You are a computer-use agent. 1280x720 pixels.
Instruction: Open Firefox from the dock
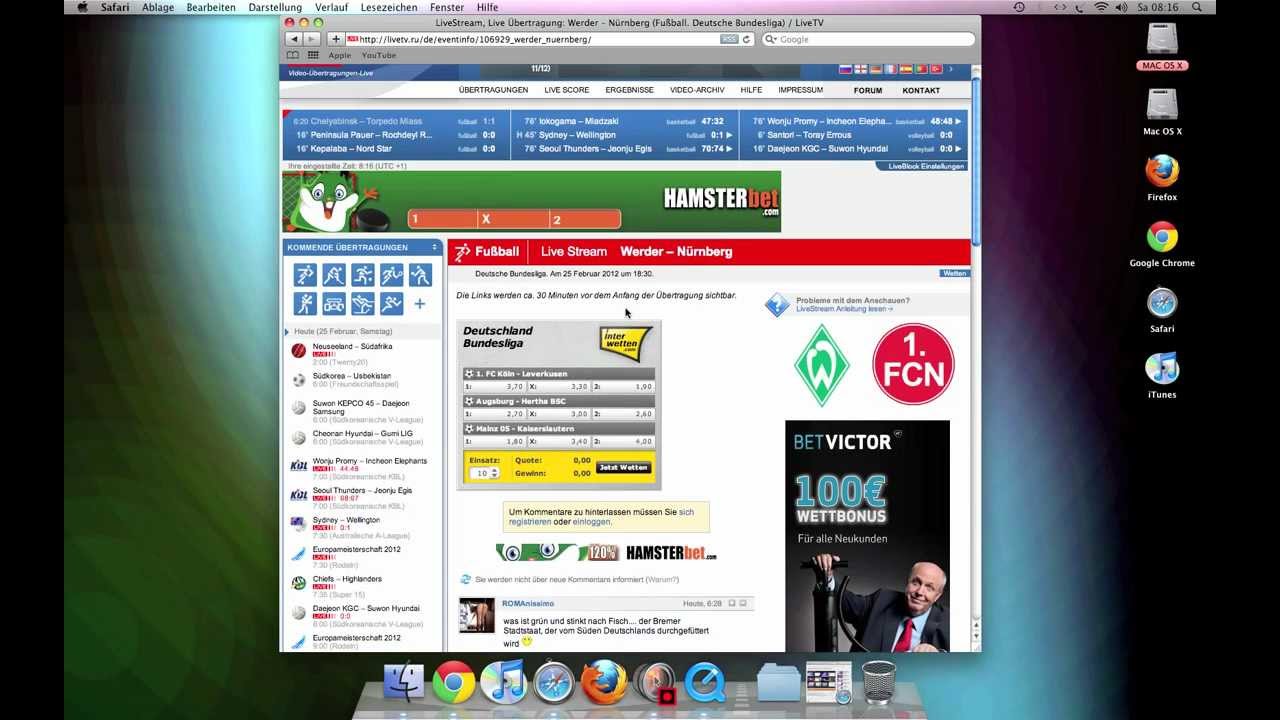604,684
